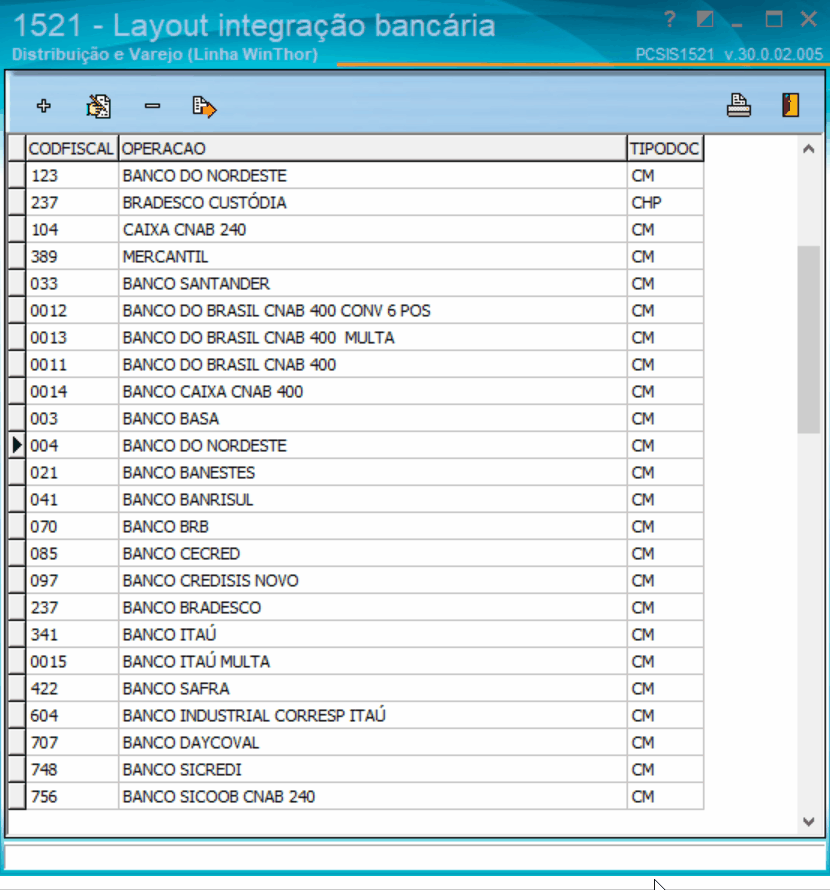This screenshot has height=890, width=830.
Task: Click the export layout arrow icon
Action: coord(204,106)
